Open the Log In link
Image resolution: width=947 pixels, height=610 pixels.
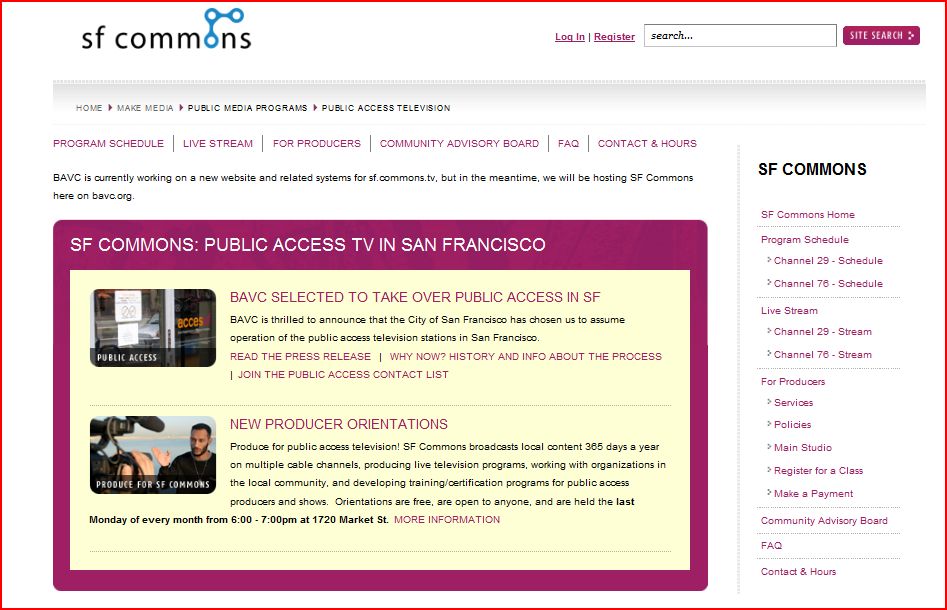click(570, 37)
